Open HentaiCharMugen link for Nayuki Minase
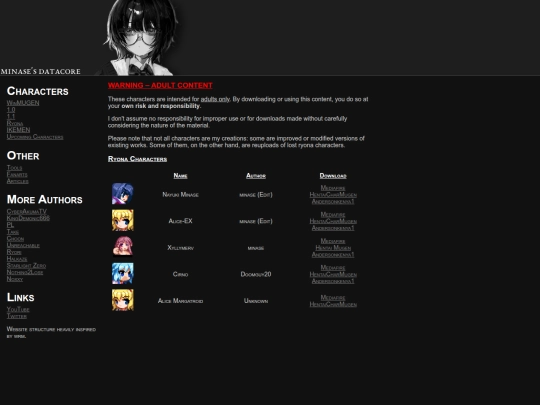This screenshot has width=540, height=405. click(x=333, y=195)
